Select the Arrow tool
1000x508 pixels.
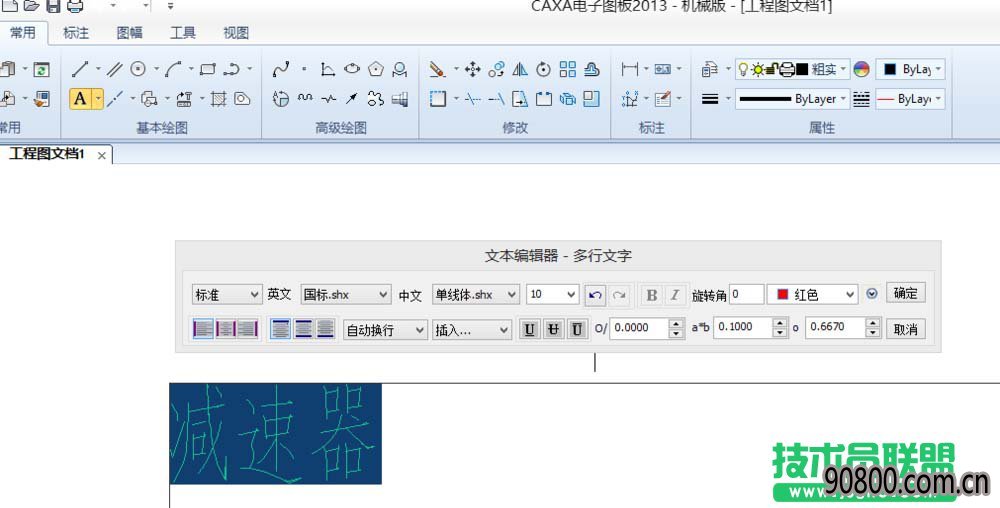[352, 99]
